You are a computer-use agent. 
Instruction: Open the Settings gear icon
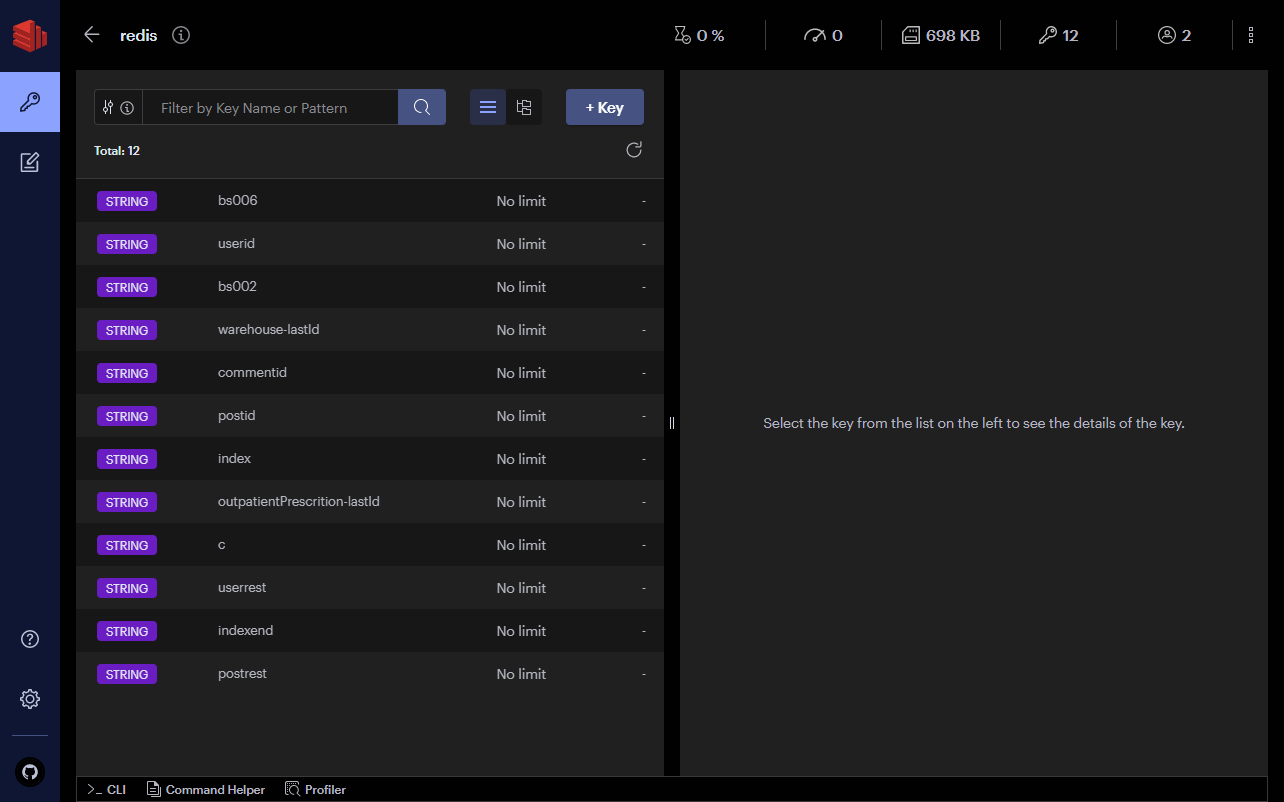[30, 699]
